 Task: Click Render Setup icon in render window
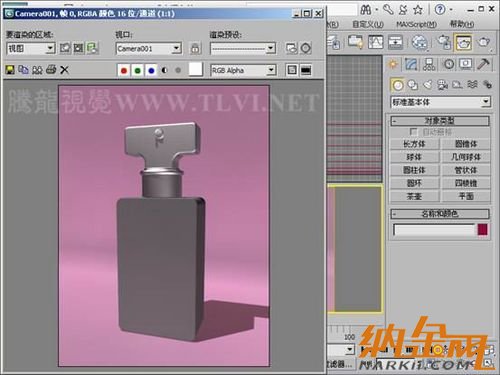[x=292, y=48]
